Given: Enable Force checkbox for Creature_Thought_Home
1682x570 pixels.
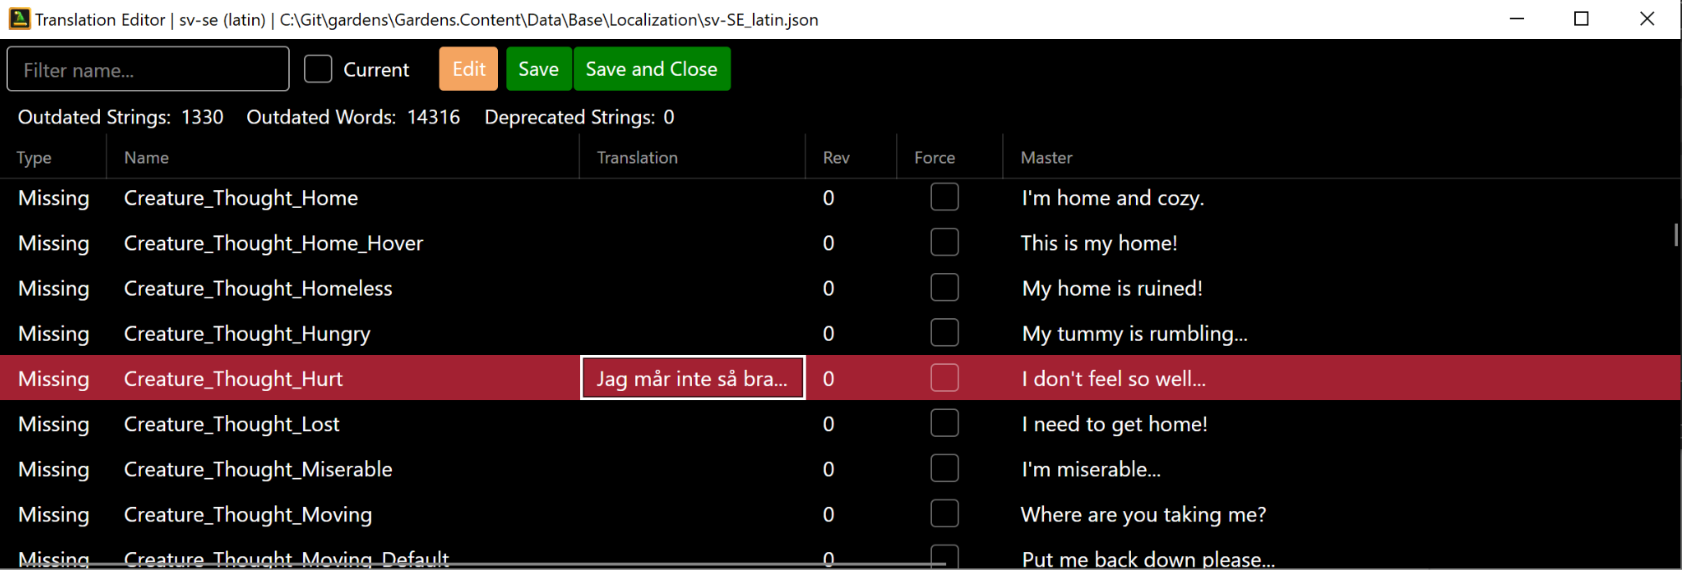Looking at the screenshot, I should click(x=944, y=197).
